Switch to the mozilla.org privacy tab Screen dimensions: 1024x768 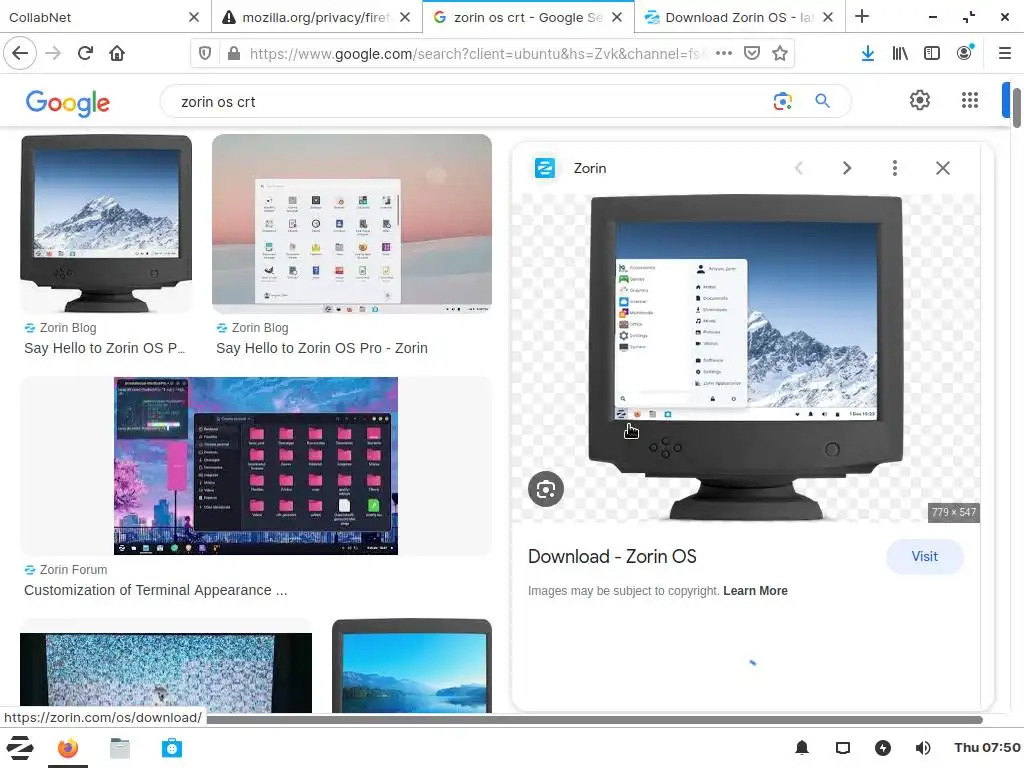[317, 17]
